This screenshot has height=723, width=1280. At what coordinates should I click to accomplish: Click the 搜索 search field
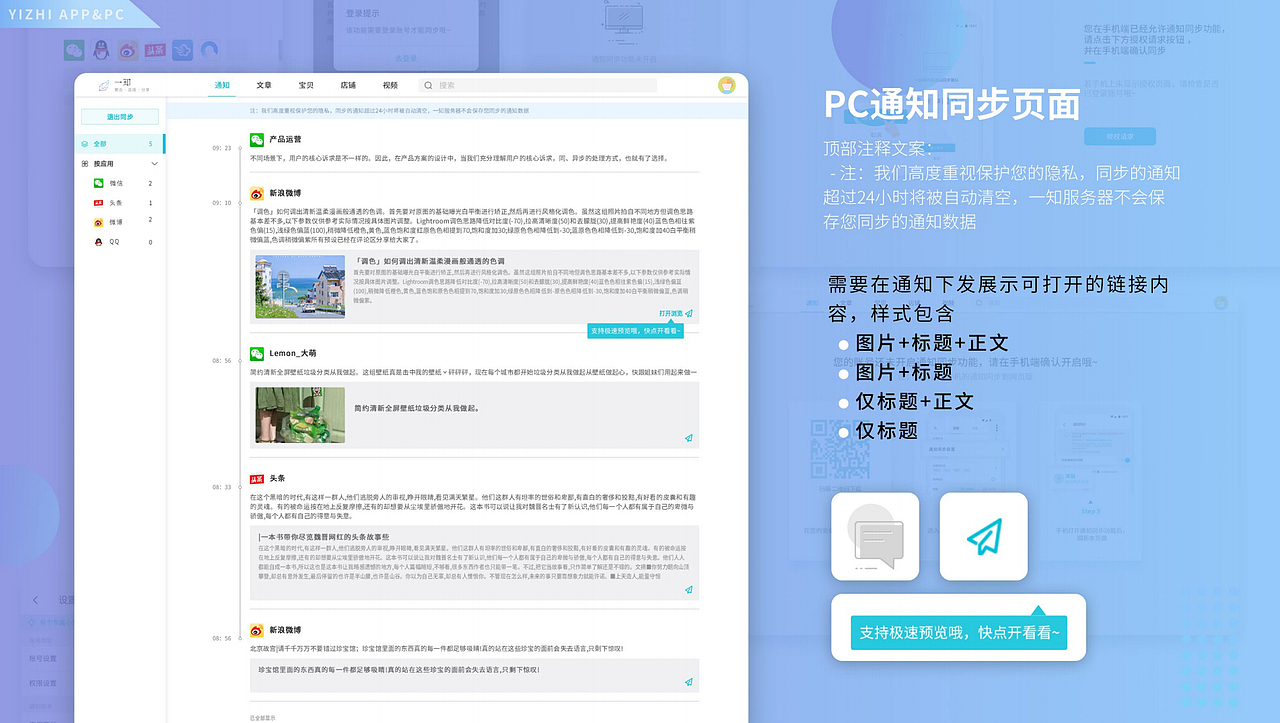coord(538,86)
